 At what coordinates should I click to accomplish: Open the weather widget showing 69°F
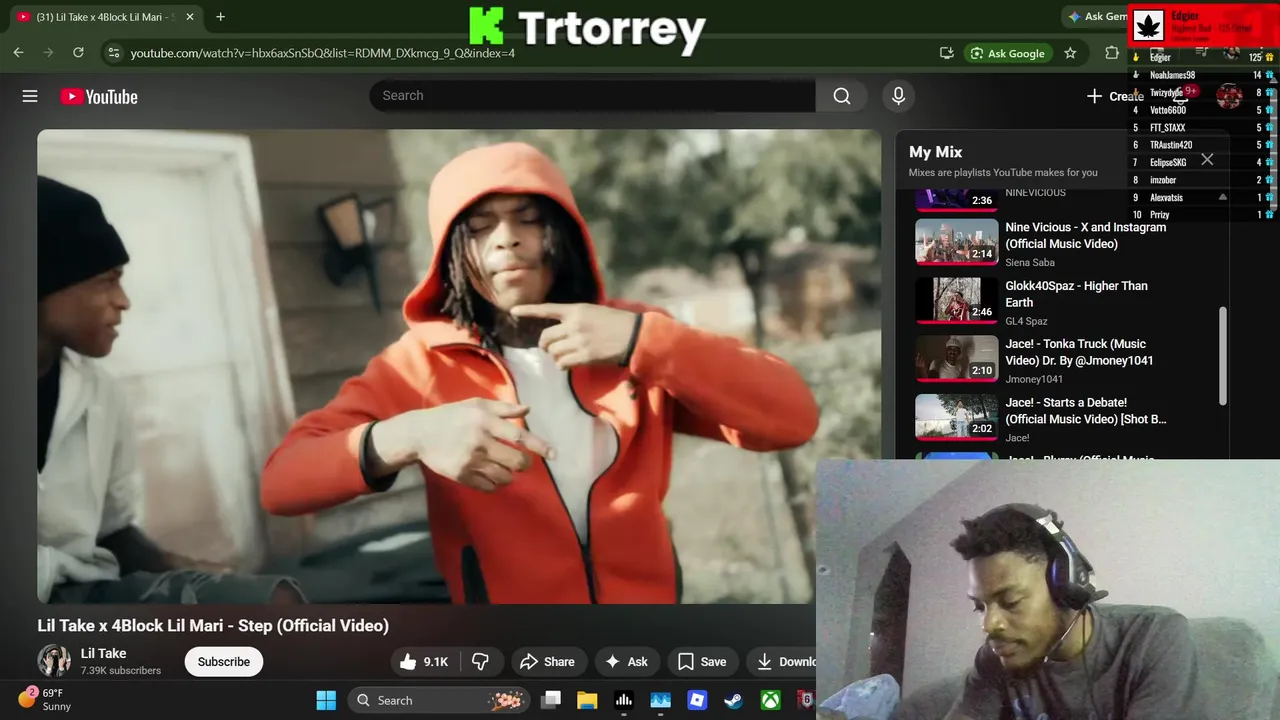(46, 699)
